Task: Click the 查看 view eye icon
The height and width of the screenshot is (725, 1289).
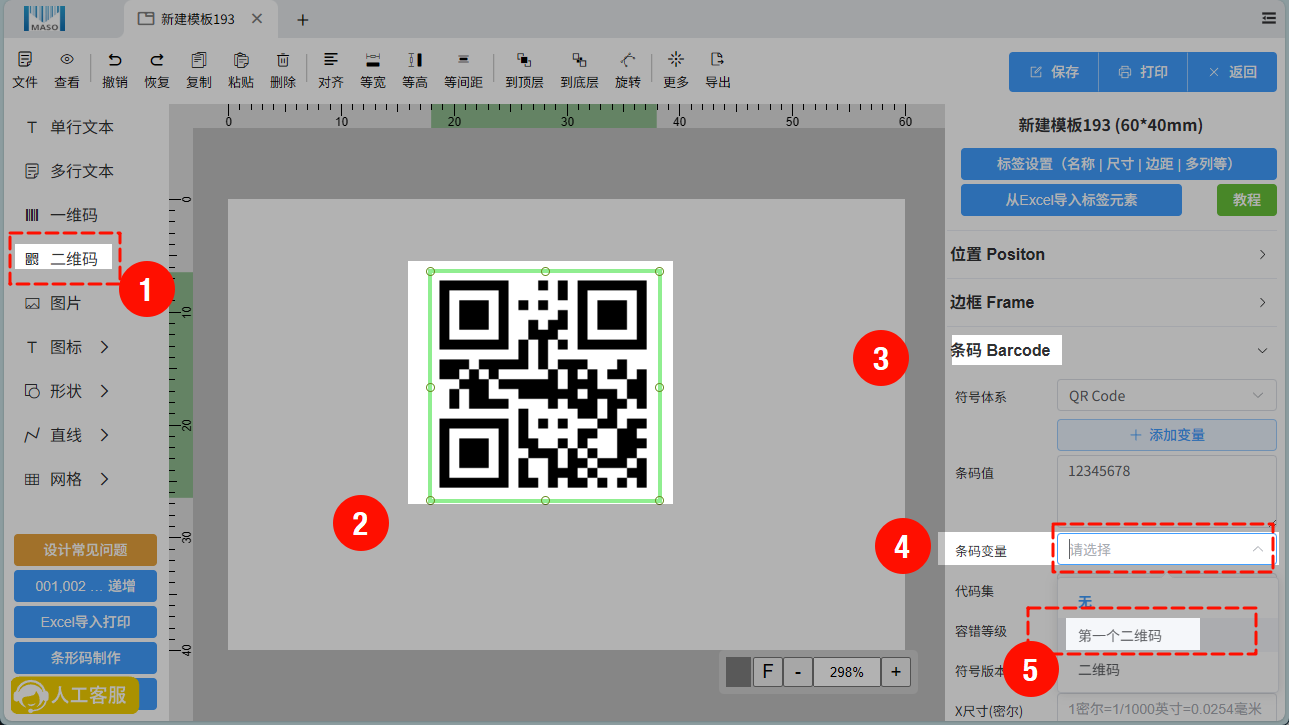Action: [67, 70]
